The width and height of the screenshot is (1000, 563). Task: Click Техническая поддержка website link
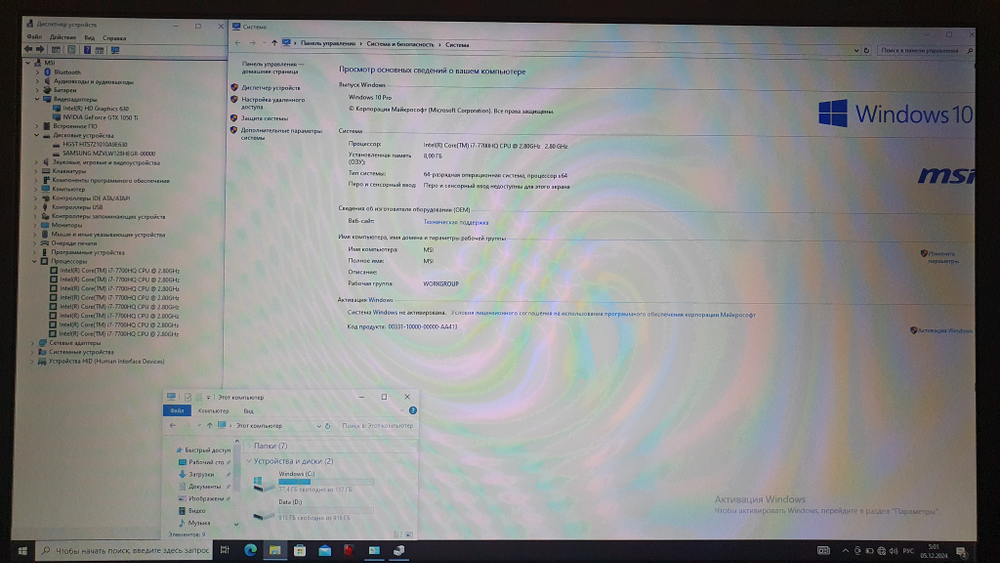click(456, 222)
